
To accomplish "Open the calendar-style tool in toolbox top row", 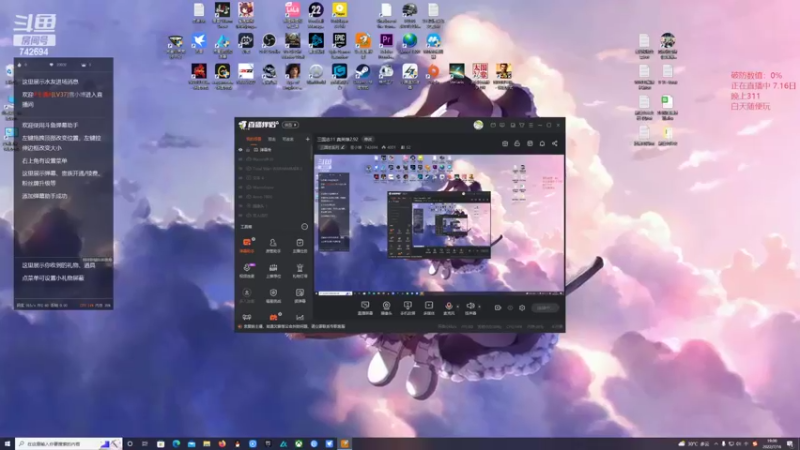I will (299, 245).
